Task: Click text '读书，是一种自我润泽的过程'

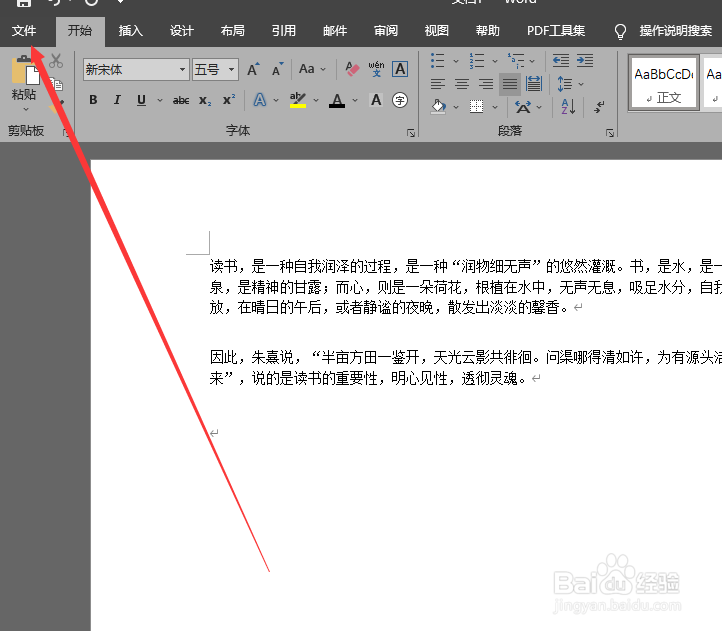Action: tap(300, 266)
